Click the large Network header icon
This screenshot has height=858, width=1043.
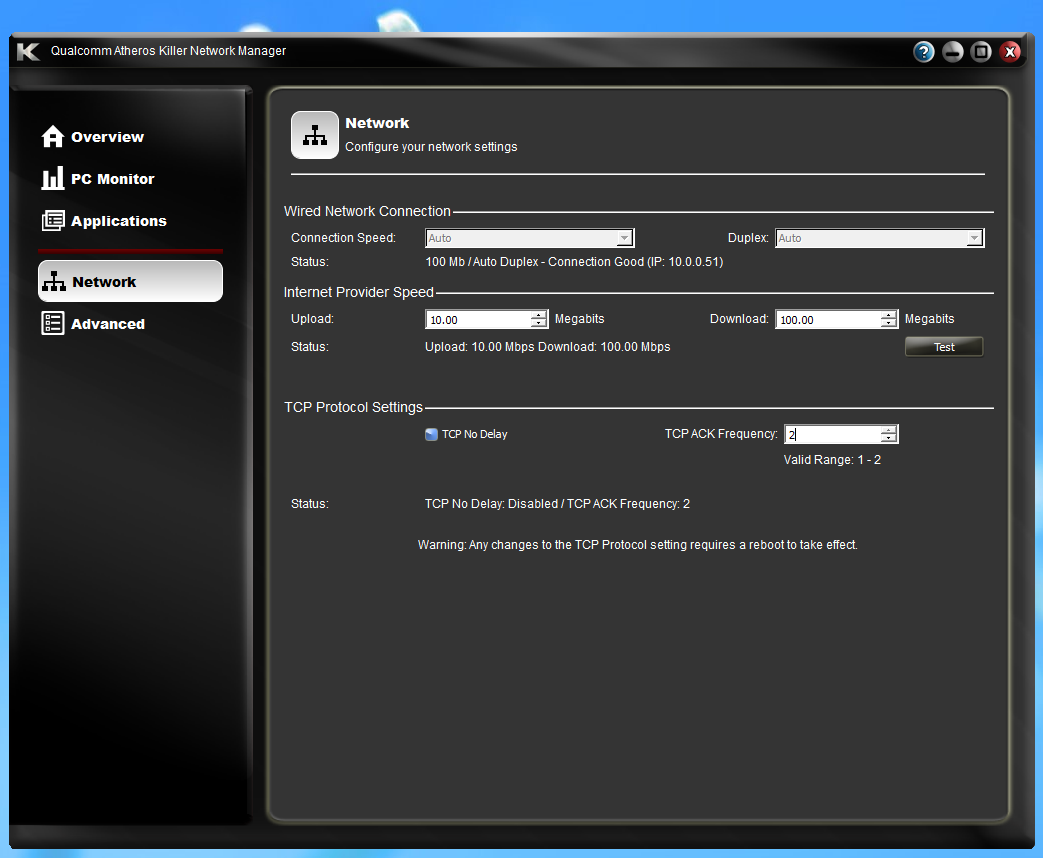coord(315,135)
